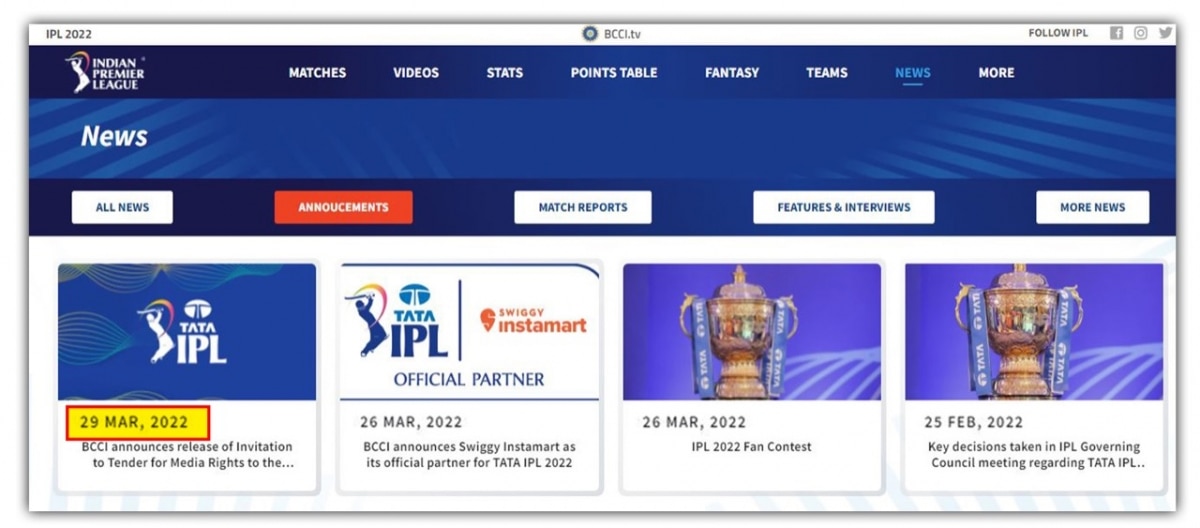Click the BCCI.tv emblem icon
Screen dimensions: 1200x528
pos(590,34)
